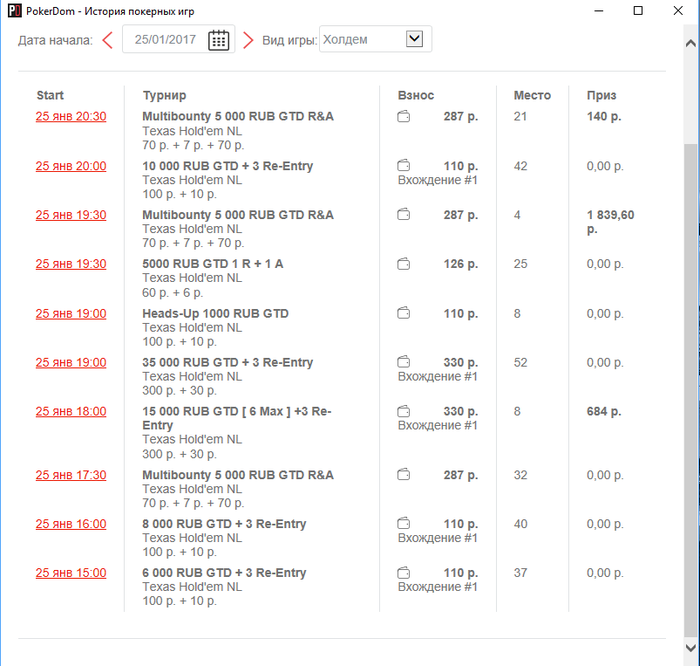Expand the Вид игры Холдем dropdown arrow
Image resolution: width=700 pixels, height=666 pixels.
pyautogui.click(x=414, y=39)
